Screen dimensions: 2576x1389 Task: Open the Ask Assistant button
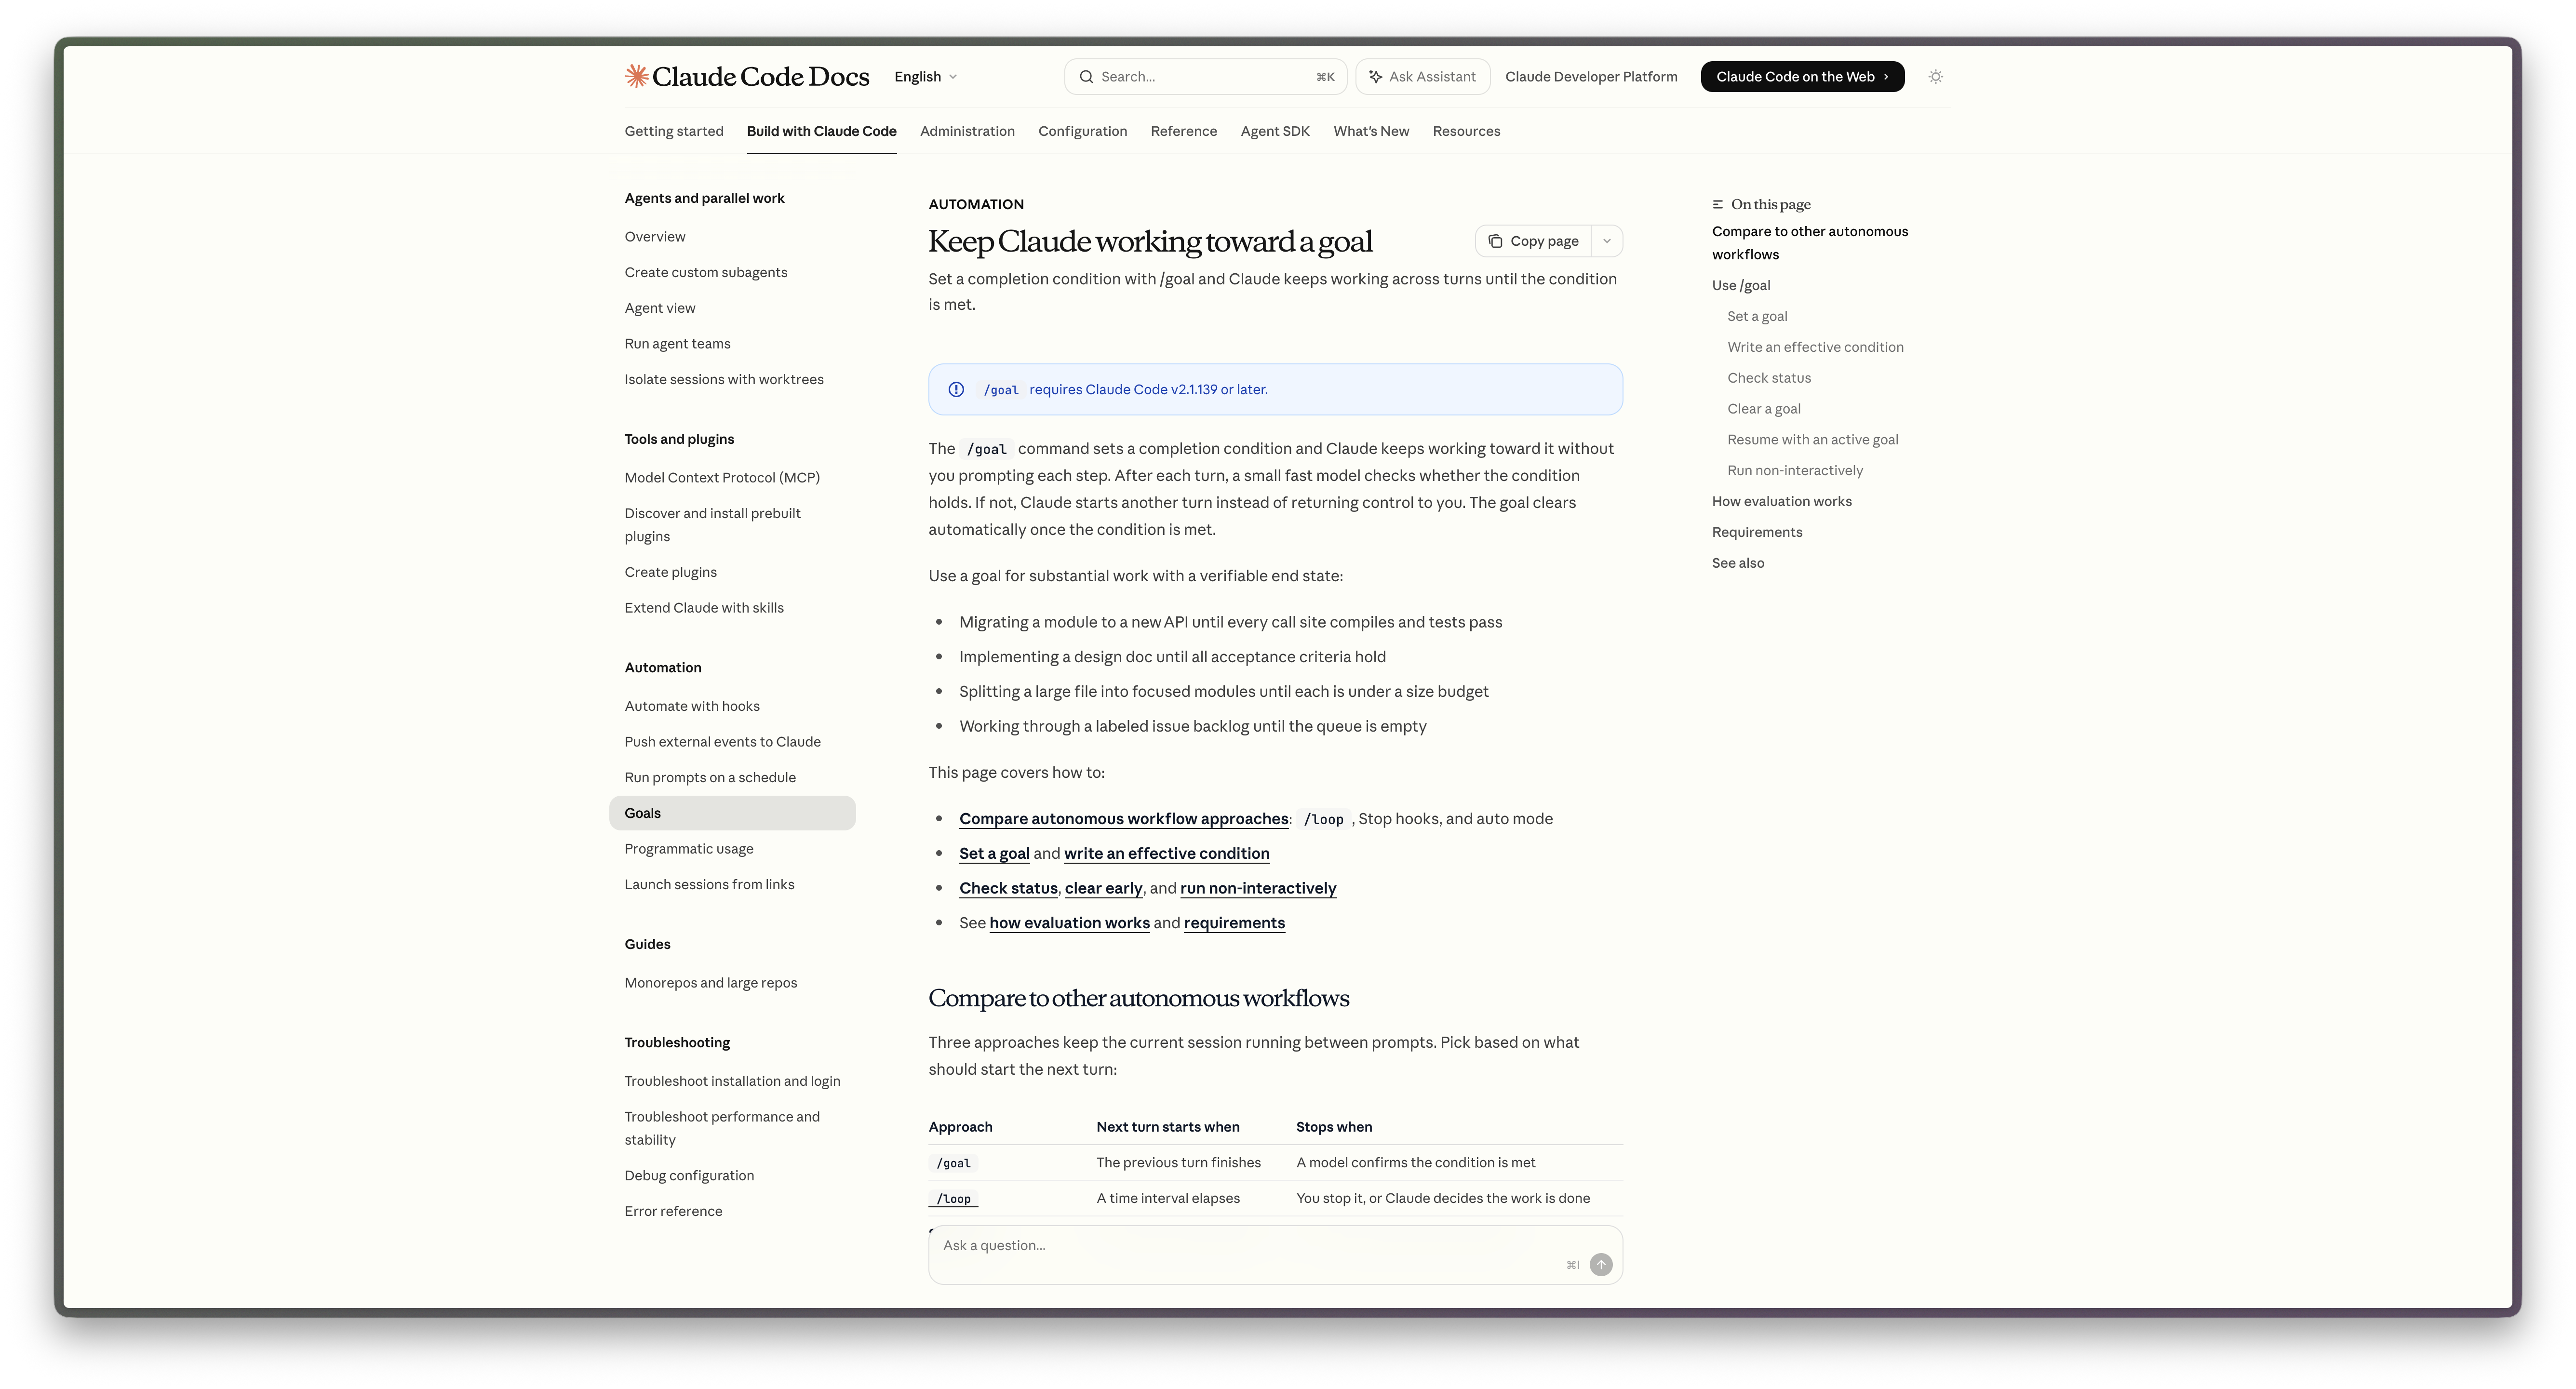point(1422,77)
